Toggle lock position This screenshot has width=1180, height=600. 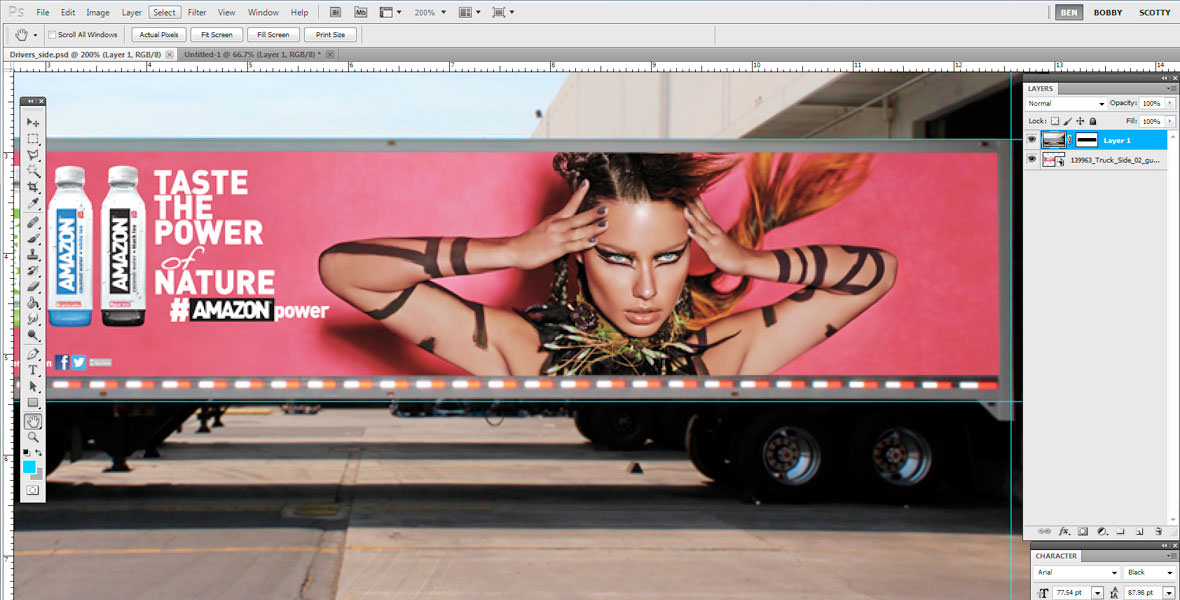[x=1081, y=121]
